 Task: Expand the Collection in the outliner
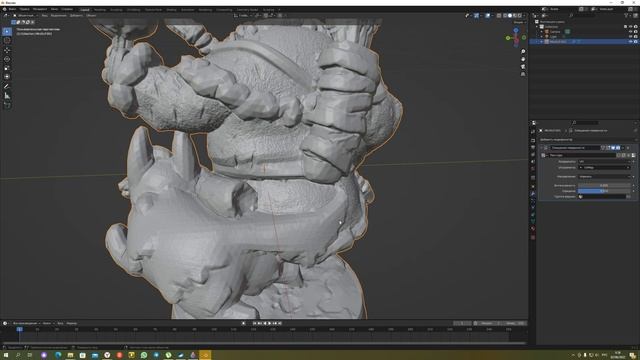(537, 27)
